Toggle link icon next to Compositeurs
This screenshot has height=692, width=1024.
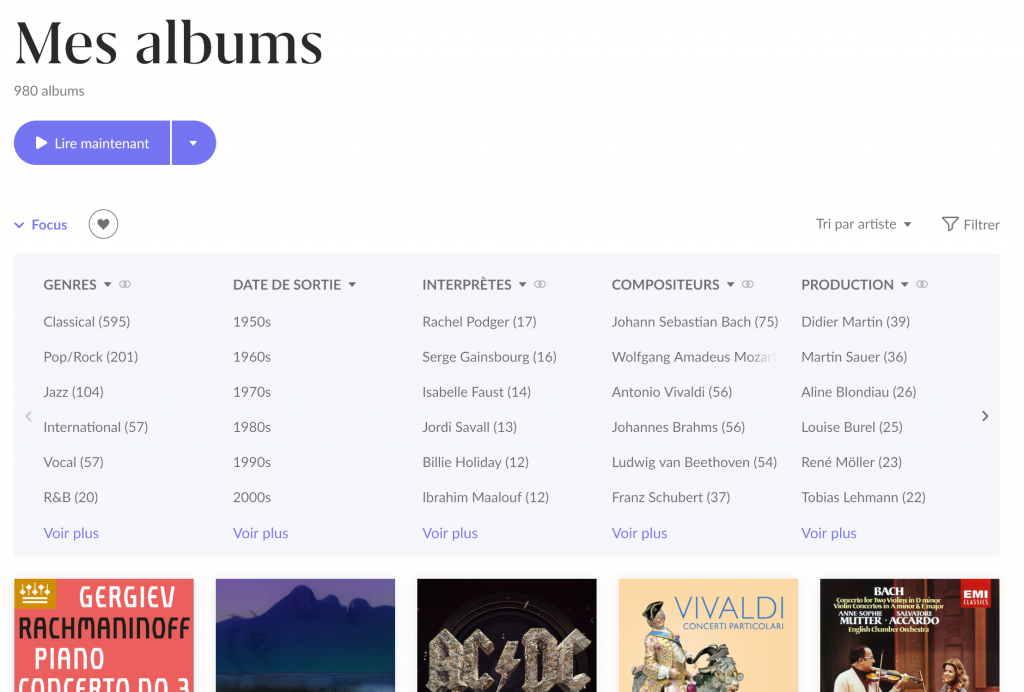[x=748, y=285]
